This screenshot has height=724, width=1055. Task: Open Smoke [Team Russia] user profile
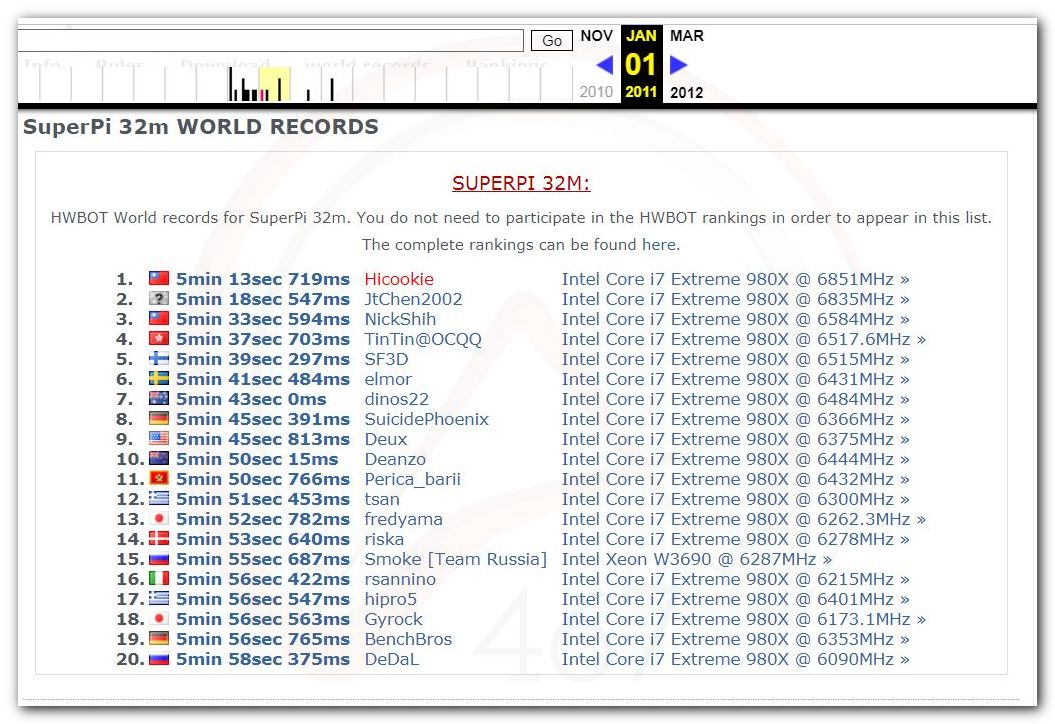coord(456,559)
